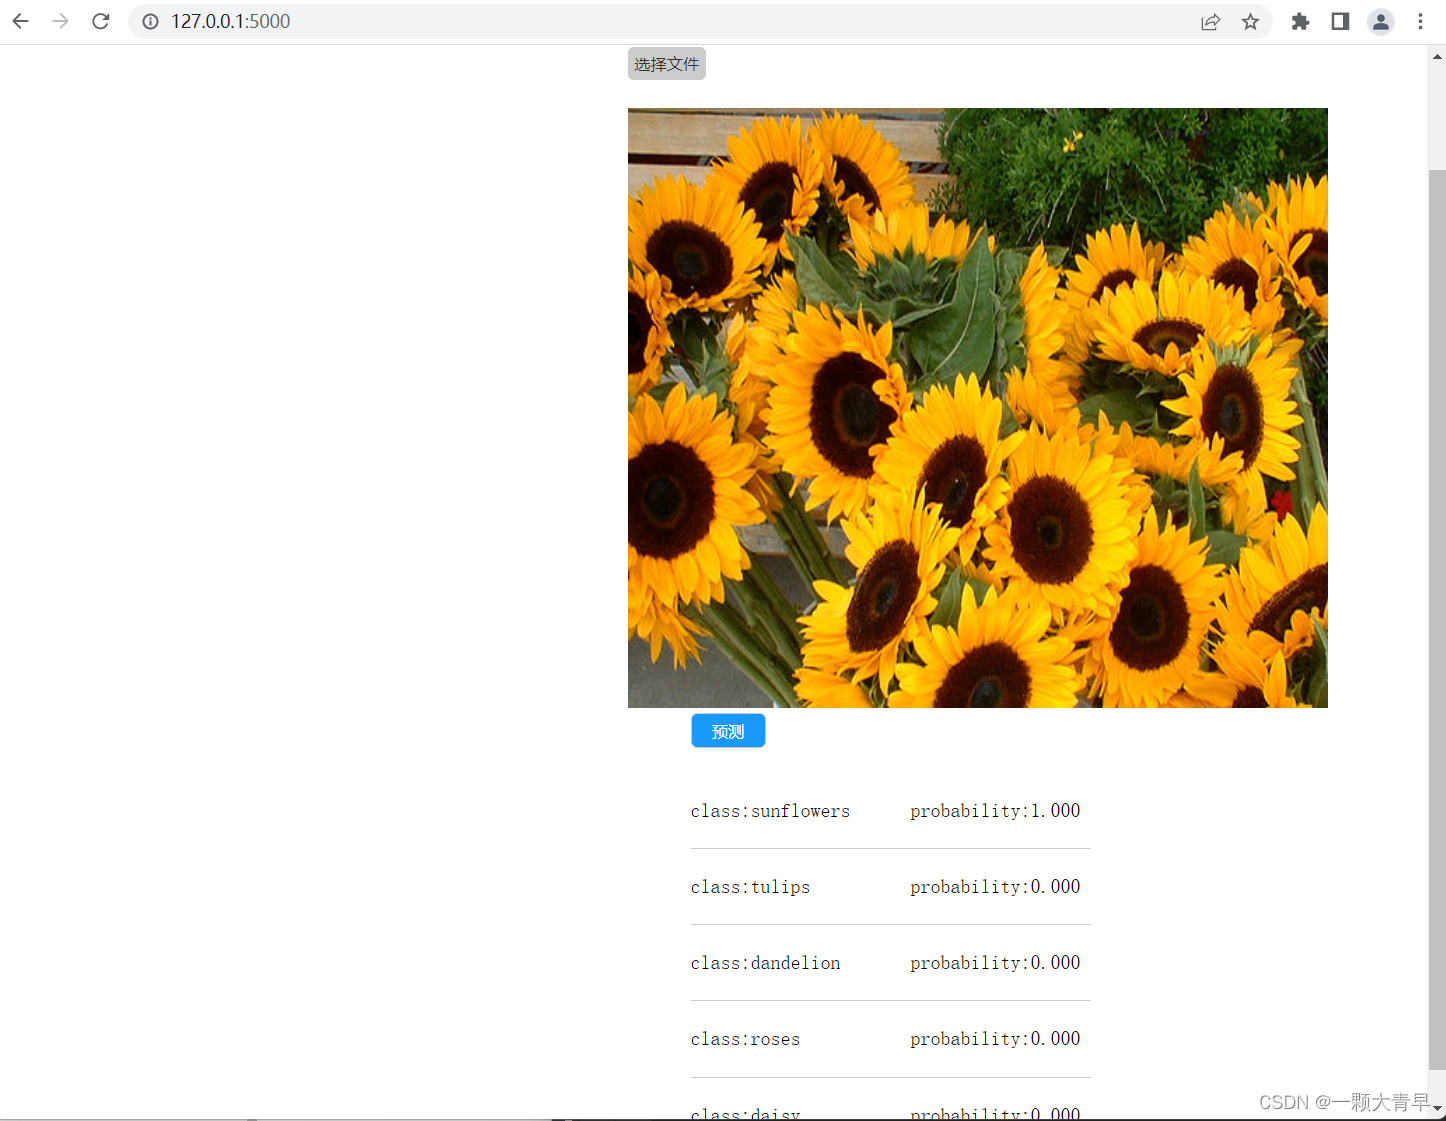
Task: Click the 预测 prediction button
Action: 727,730
